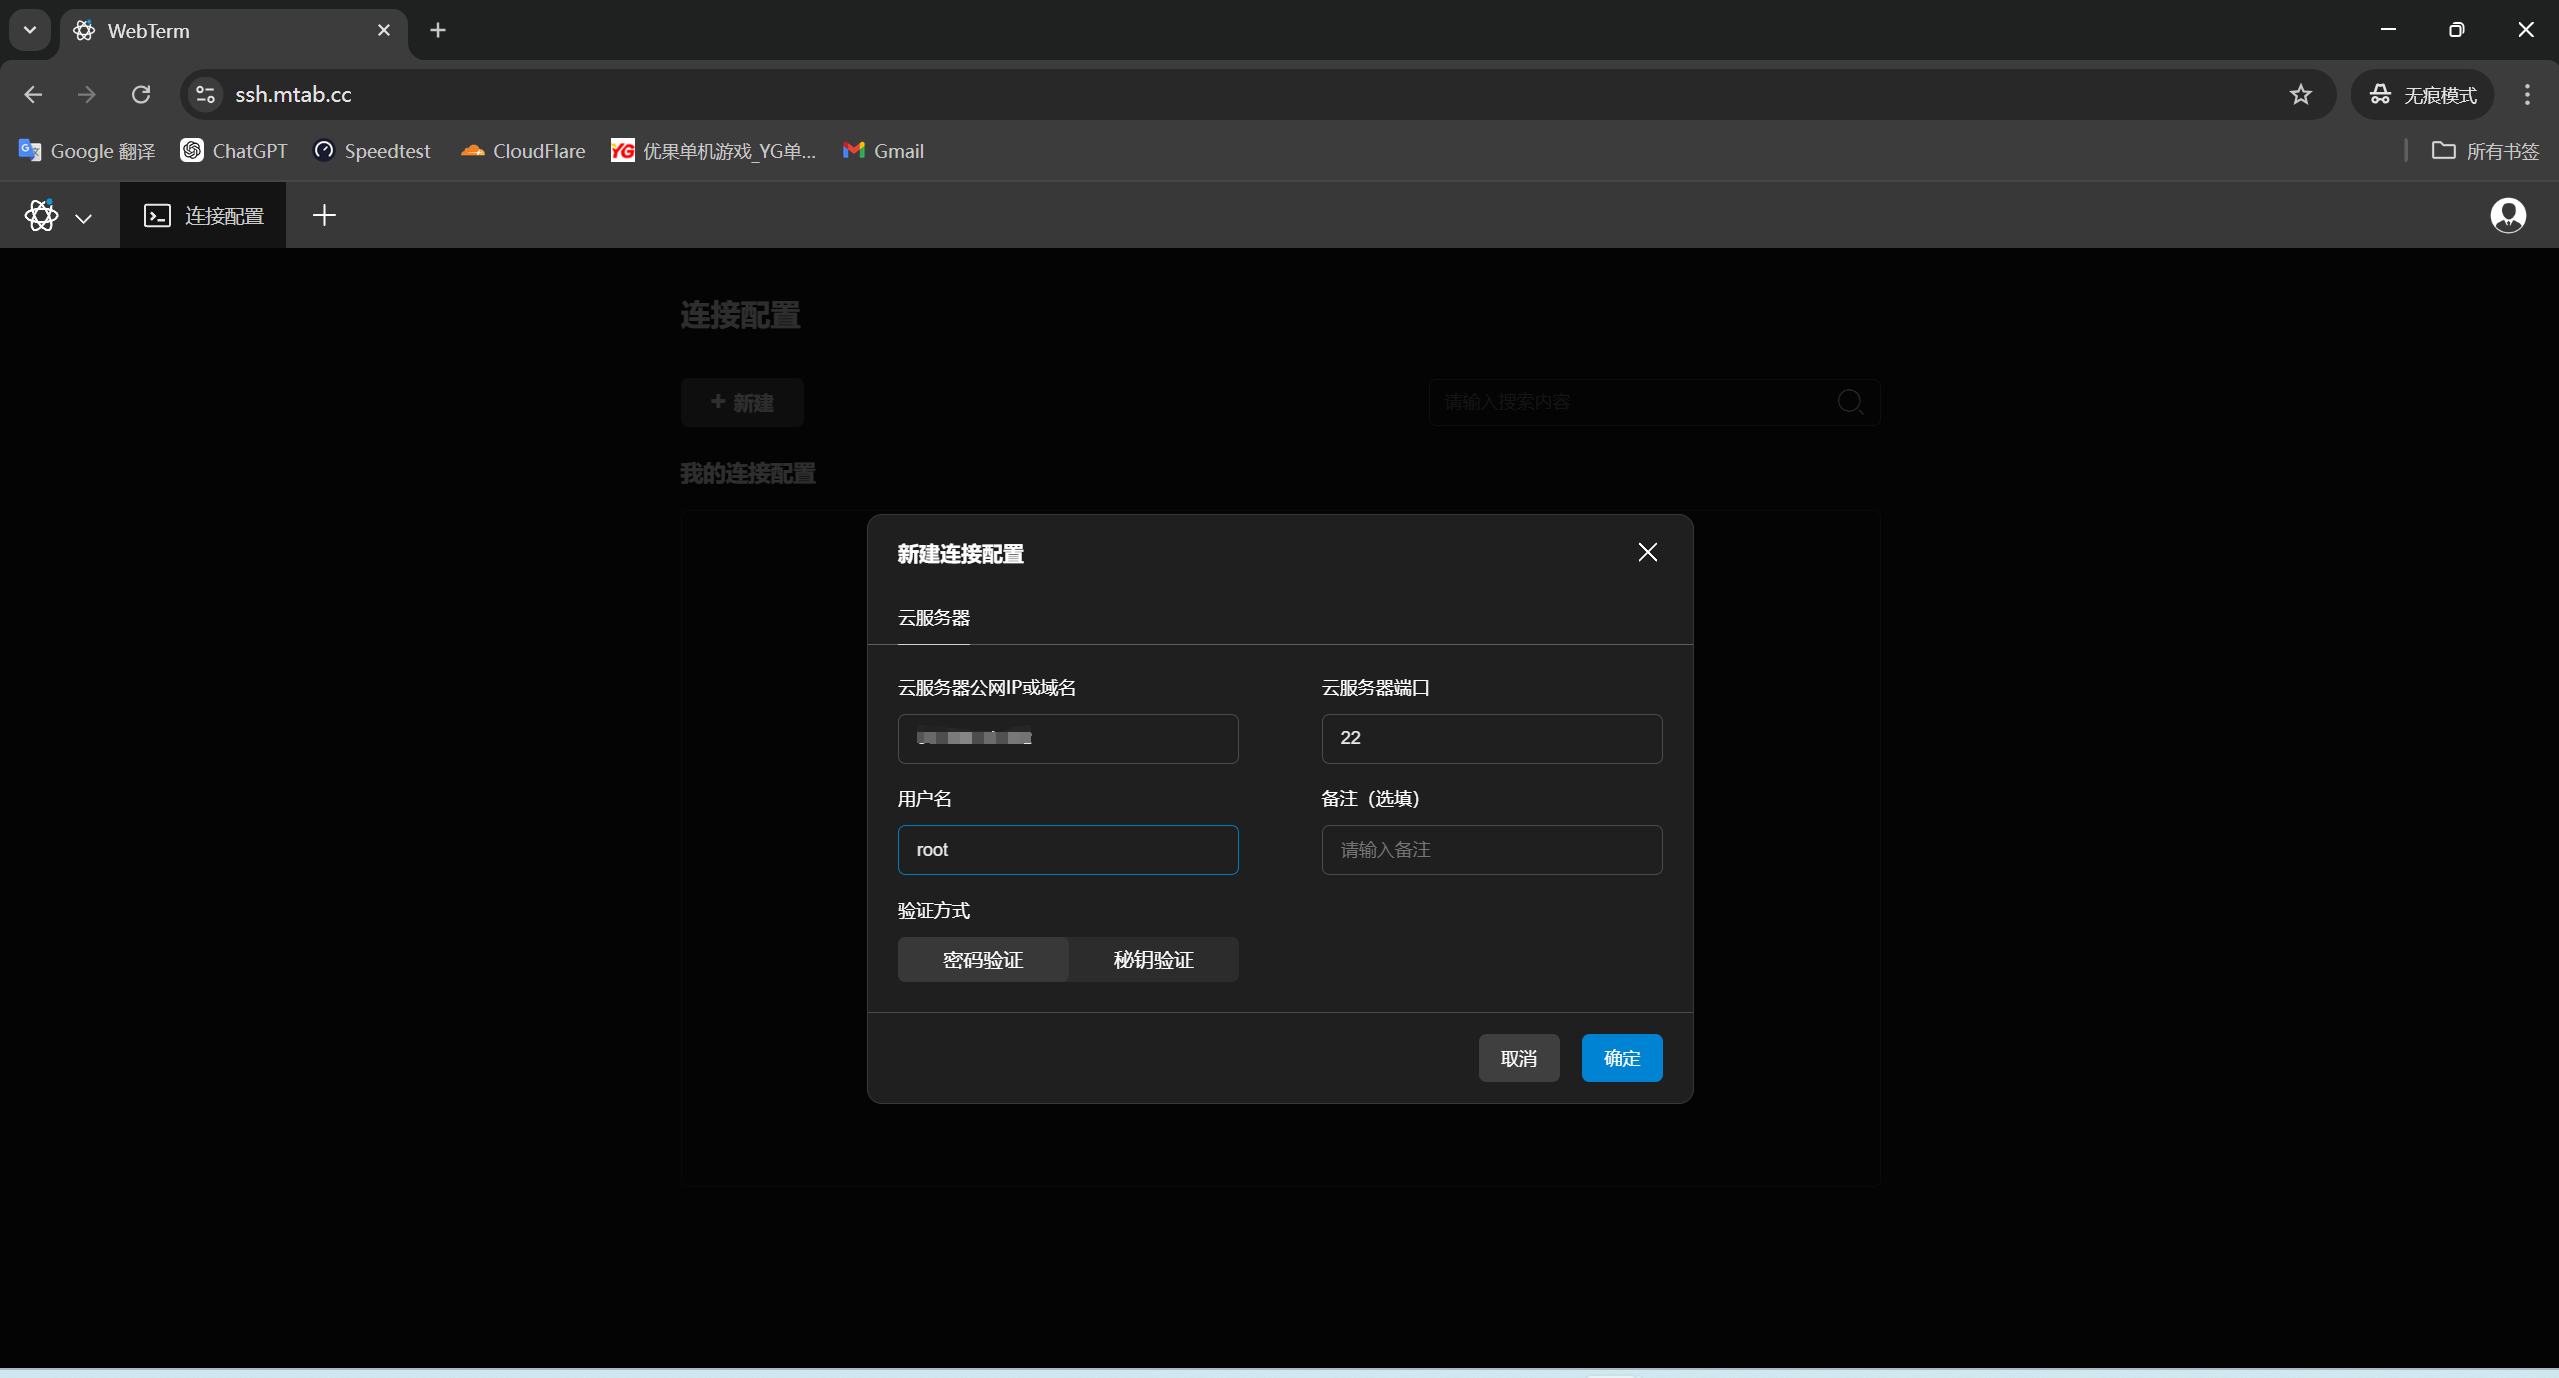Reload the page
The height and width of the screenshot is (1378, 2559).
pyautogui.click(x=141, y=94)
